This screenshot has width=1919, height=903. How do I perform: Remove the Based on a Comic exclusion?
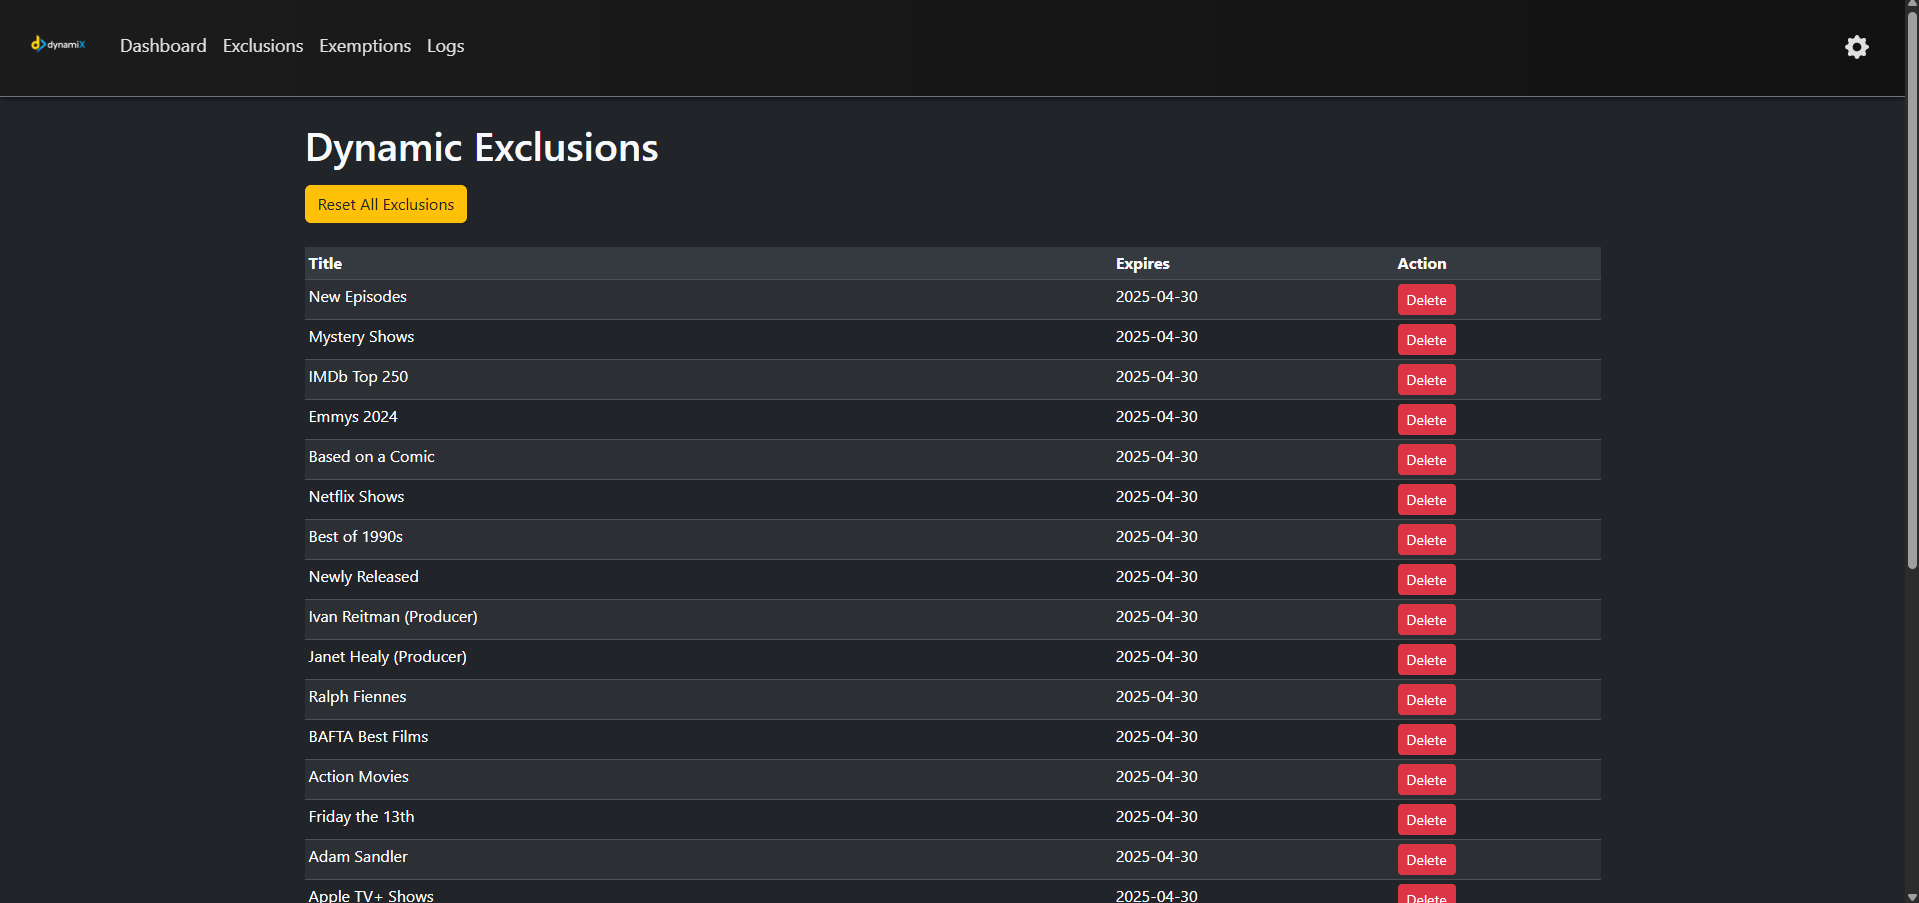[1426, 460]
